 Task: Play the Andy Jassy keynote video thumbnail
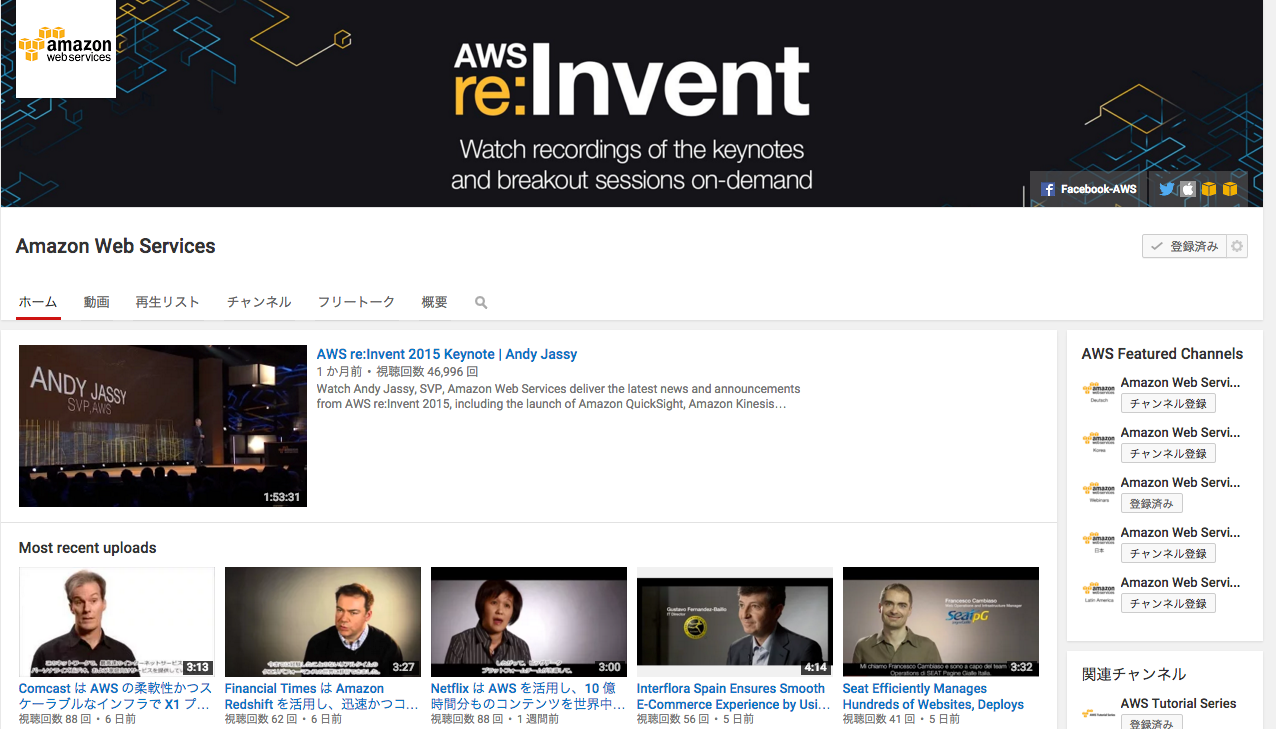tap(163, 426)
